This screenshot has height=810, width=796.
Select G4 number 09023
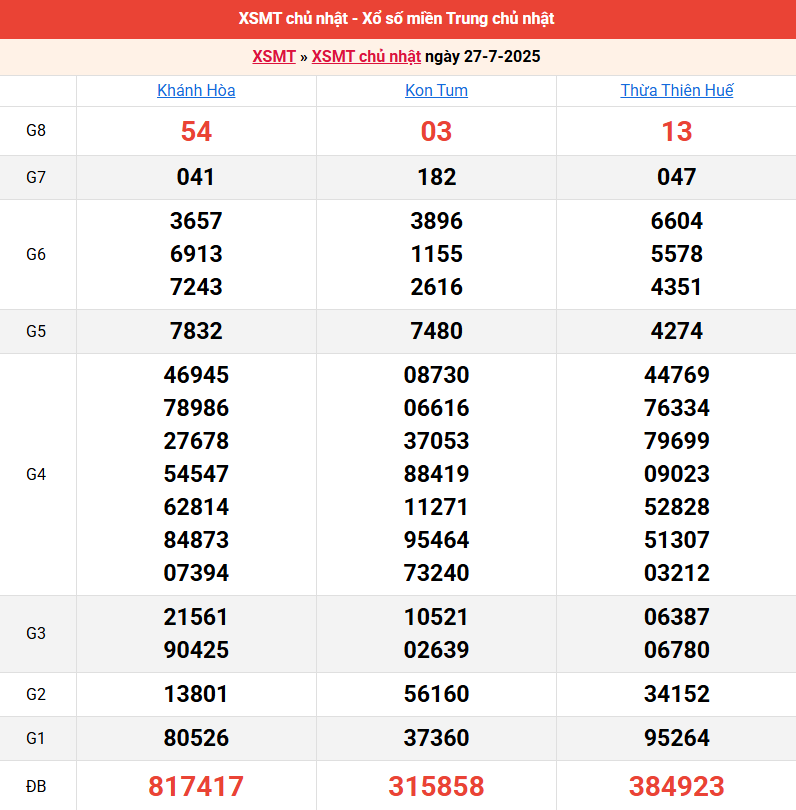(x=677, y=474)
